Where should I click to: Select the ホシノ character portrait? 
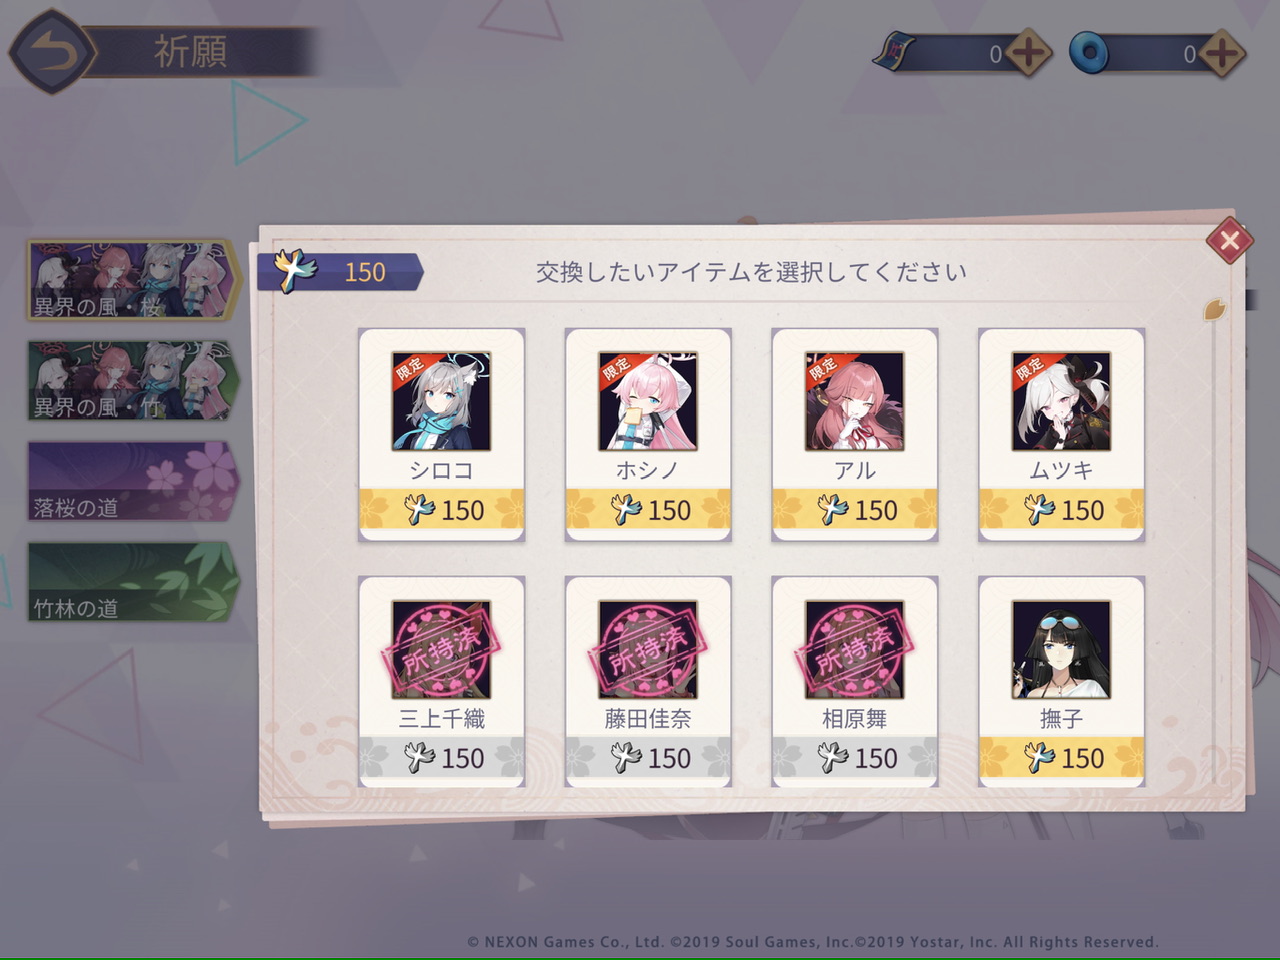(x=648, y=401)
